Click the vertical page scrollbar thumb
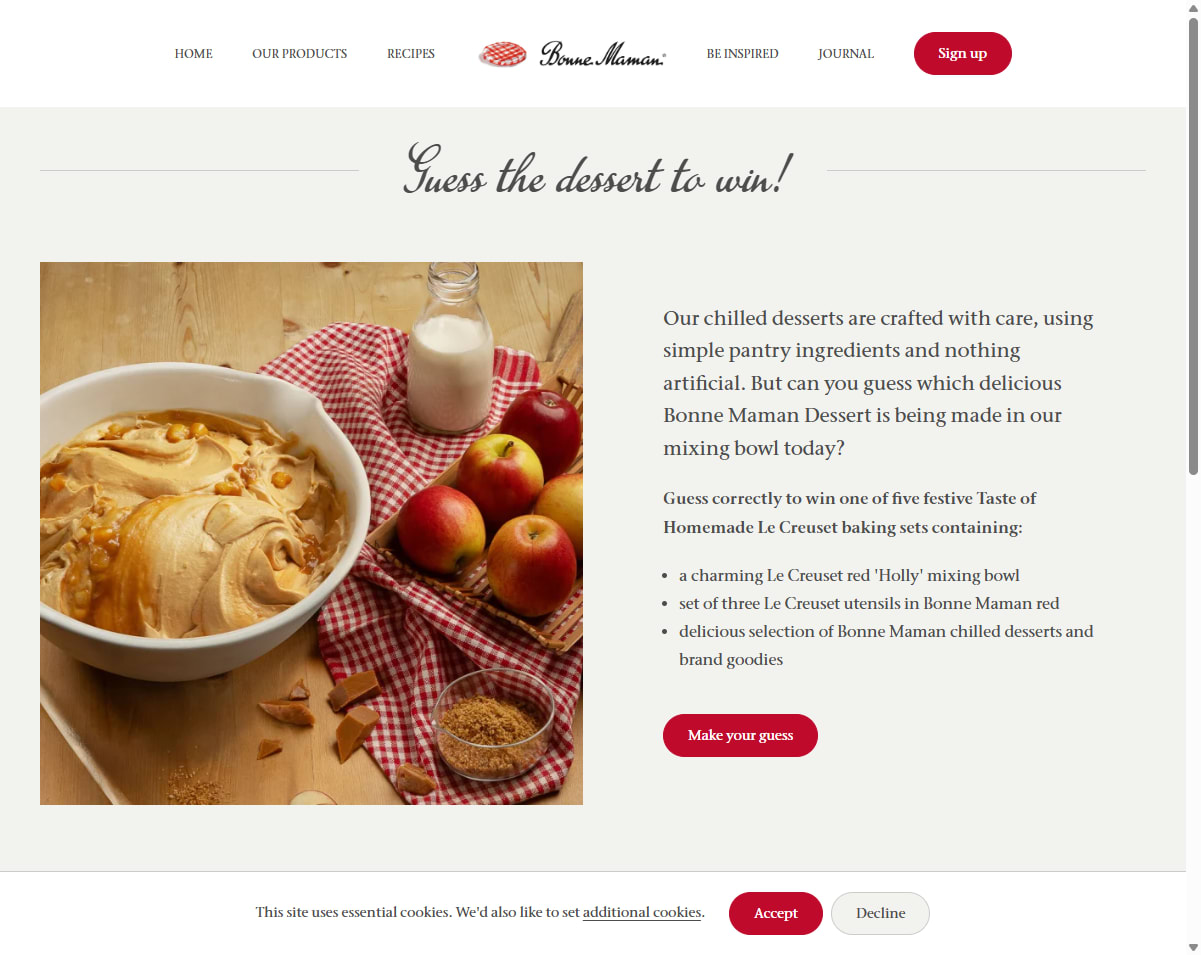1201x955 pixels. [1192, 245]
